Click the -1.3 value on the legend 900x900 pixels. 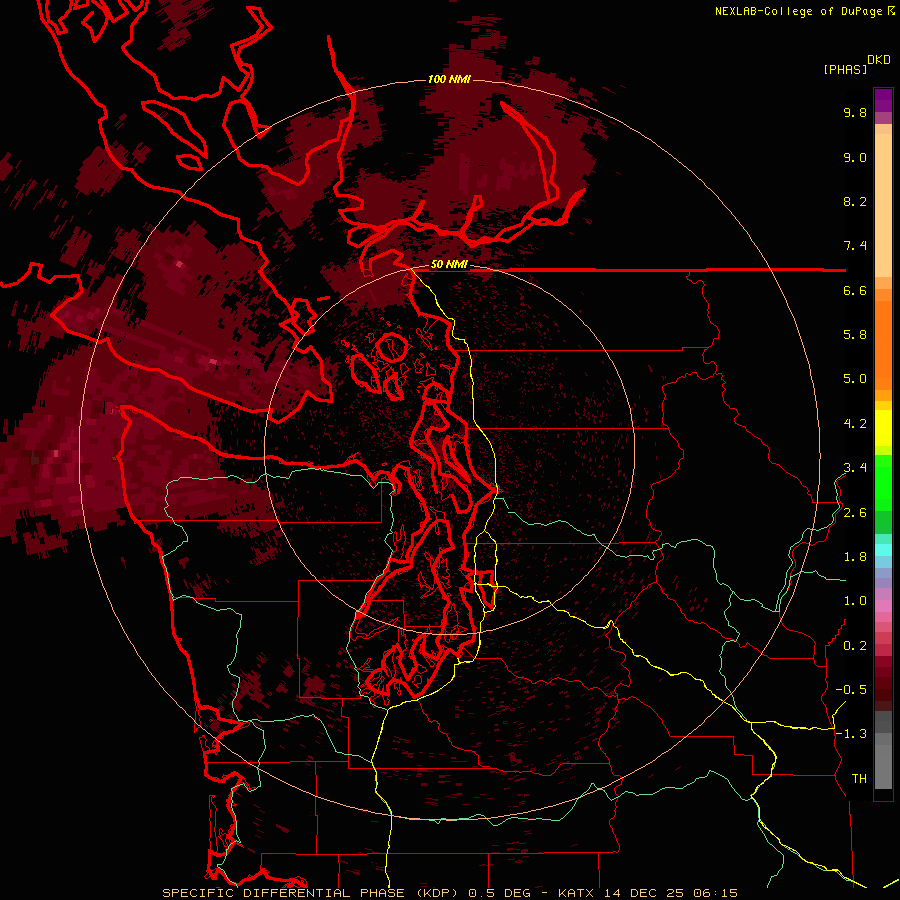point(851,734)
